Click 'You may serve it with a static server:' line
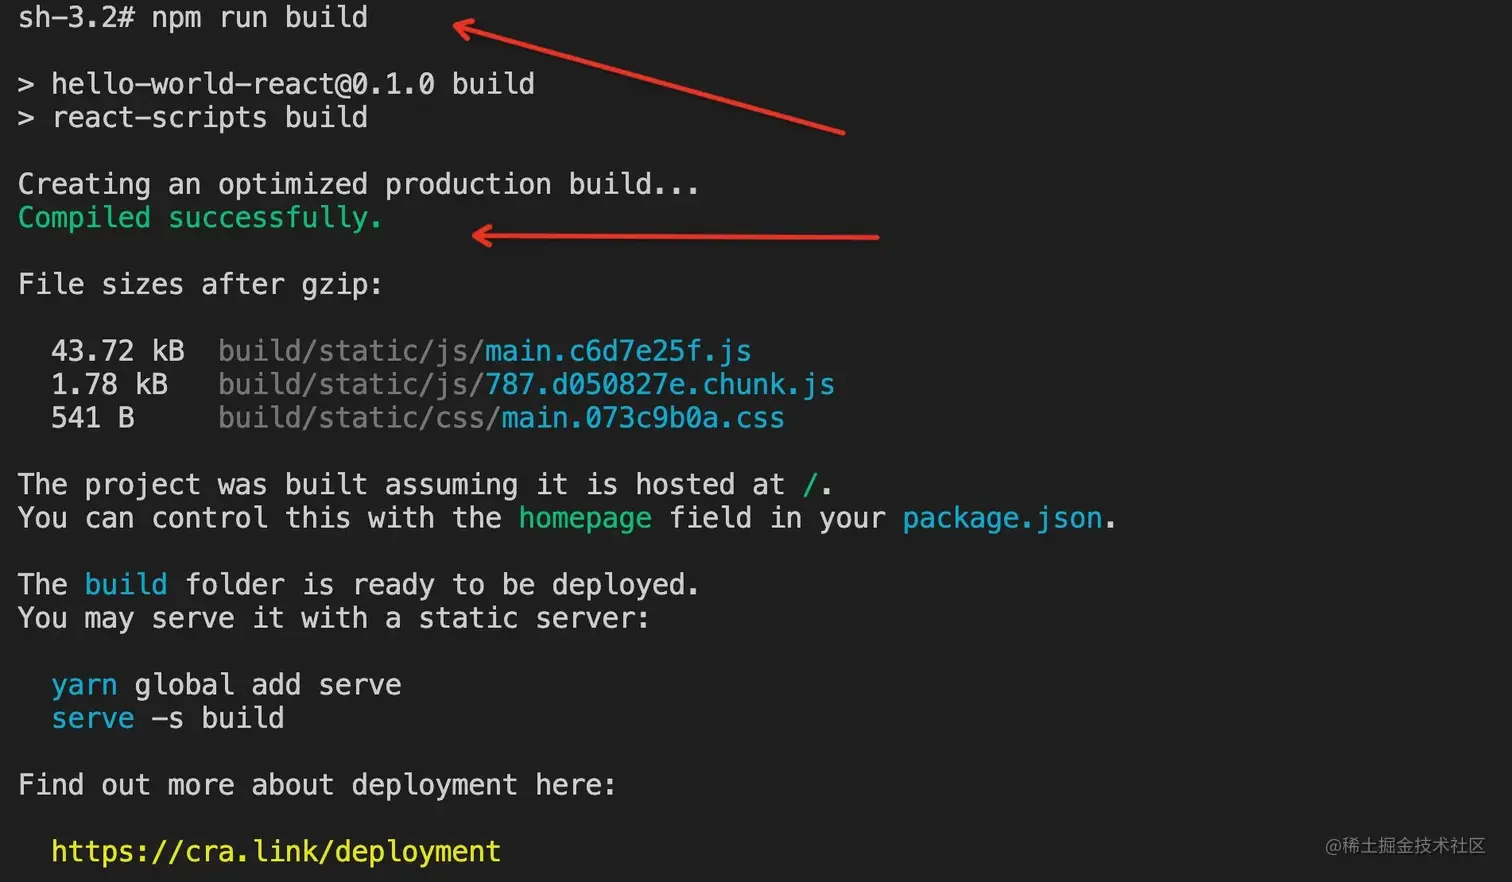1512x882 pixels. click(334, 618)
